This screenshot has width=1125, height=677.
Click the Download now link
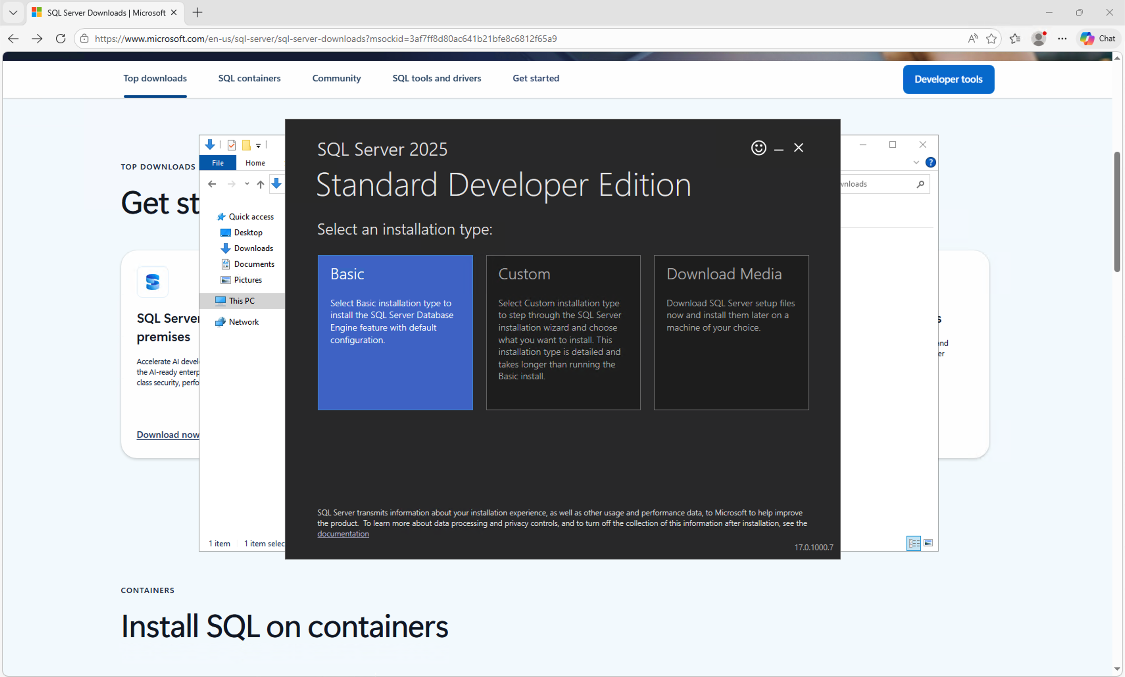168,435
